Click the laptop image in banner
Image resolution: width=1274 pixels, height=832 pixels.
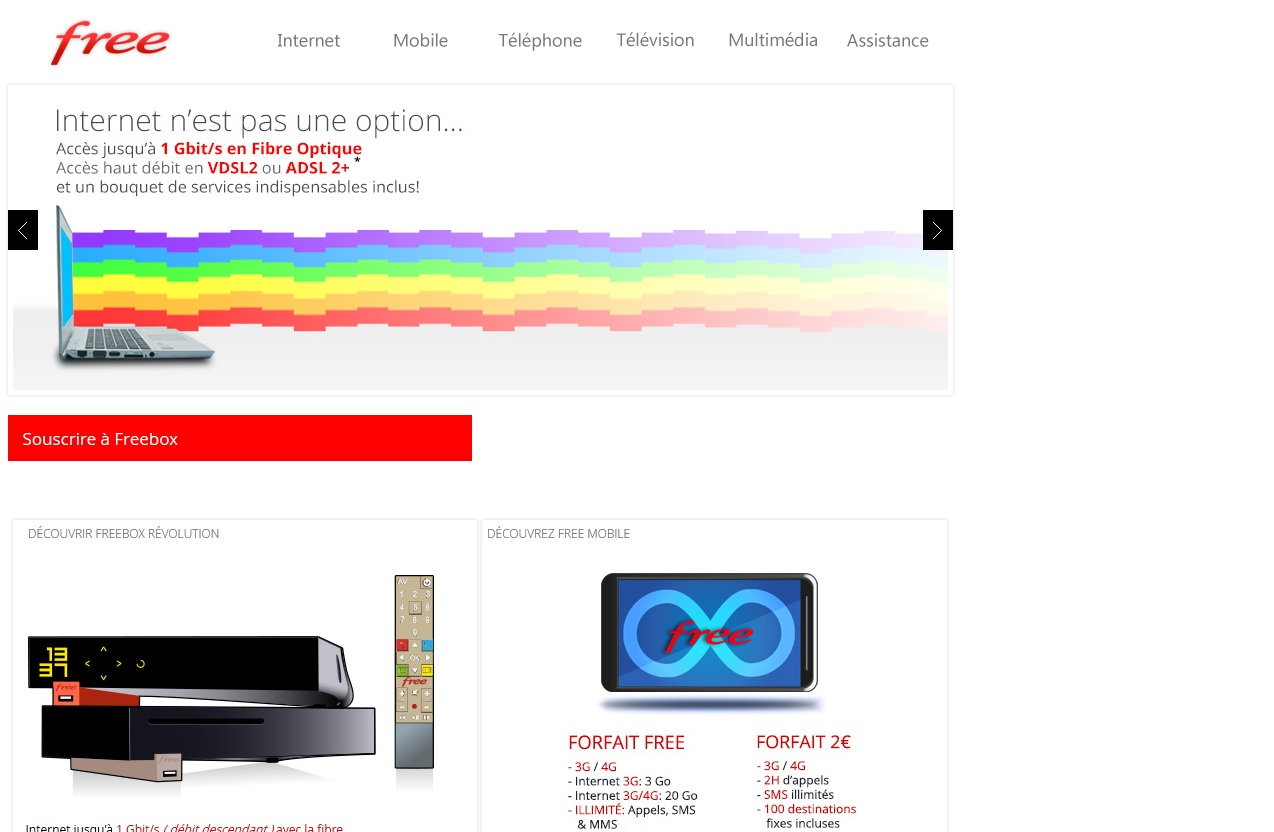[x=135, y=285]
